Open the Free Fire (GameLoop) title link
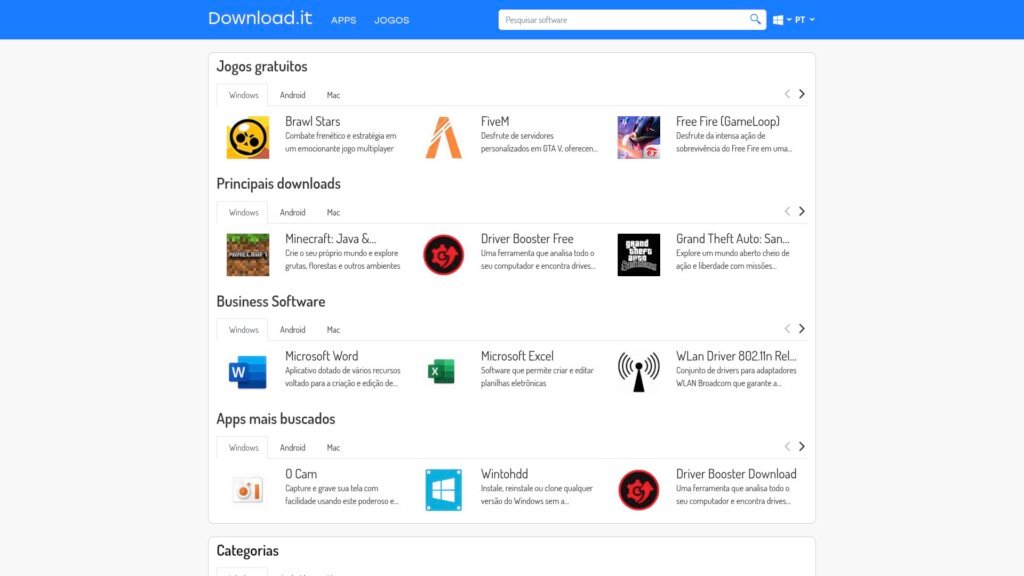This screenshot has height=576, width=1024. coord(728,121)
